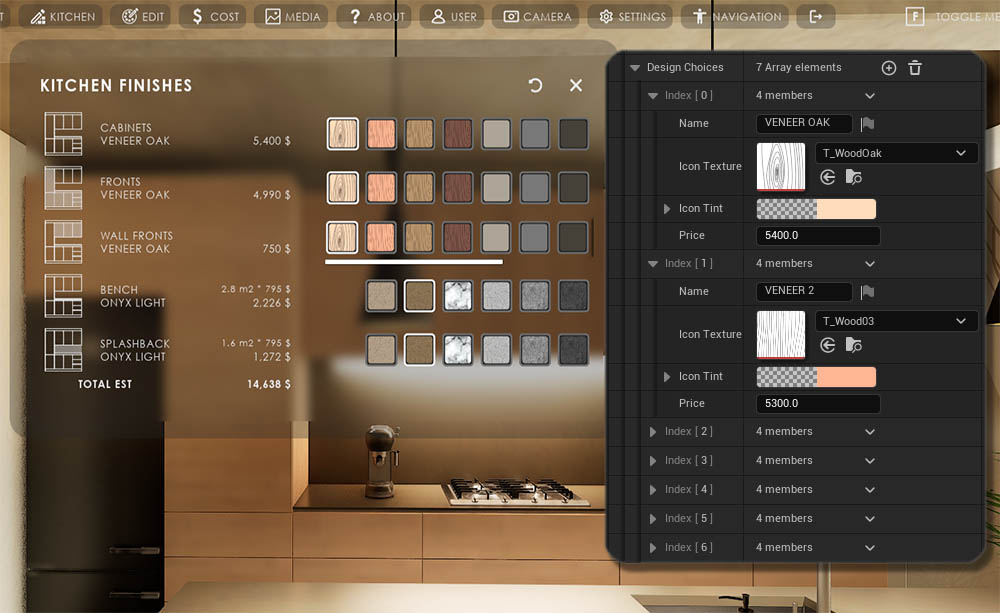Expand Index [2] entry
Screen dimensions: 1000x613
tap(652, 432)
